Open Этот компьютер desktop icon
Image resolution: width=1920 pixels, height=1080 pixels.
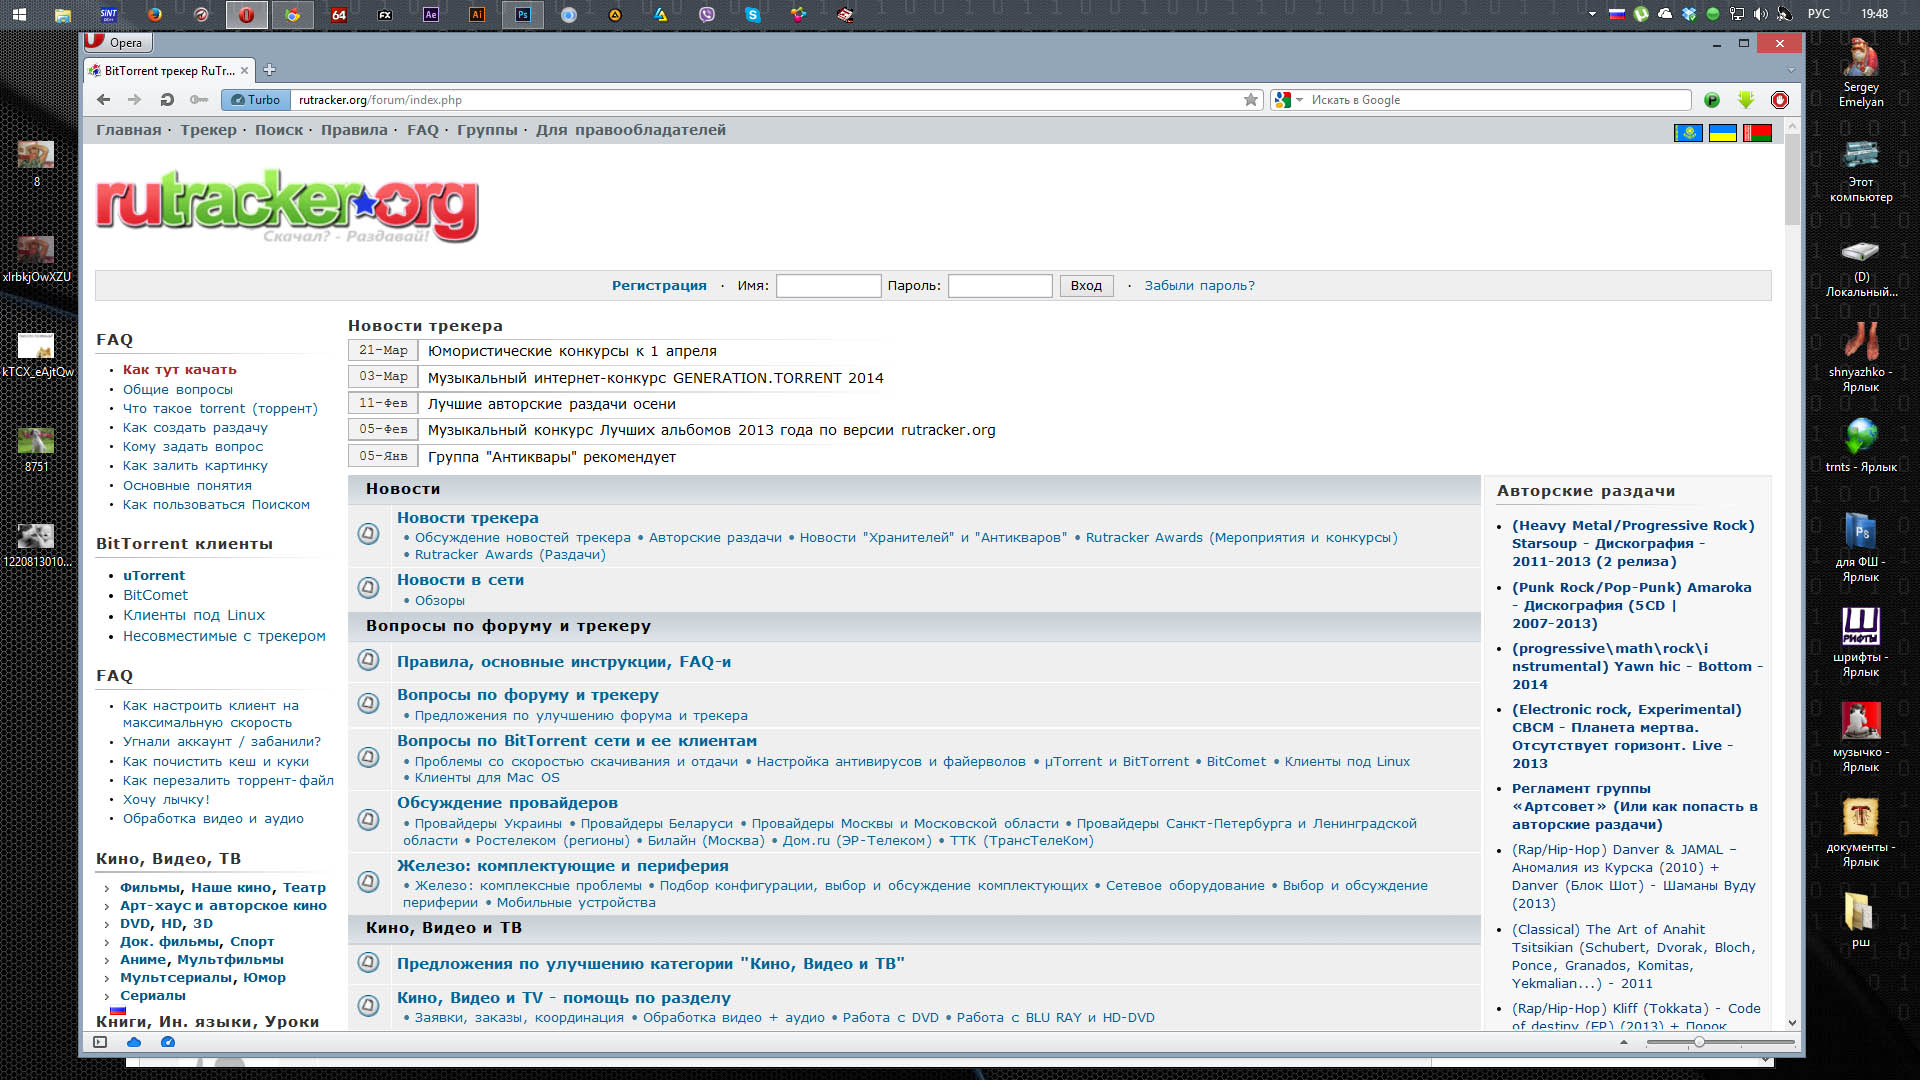point(1860,171)
